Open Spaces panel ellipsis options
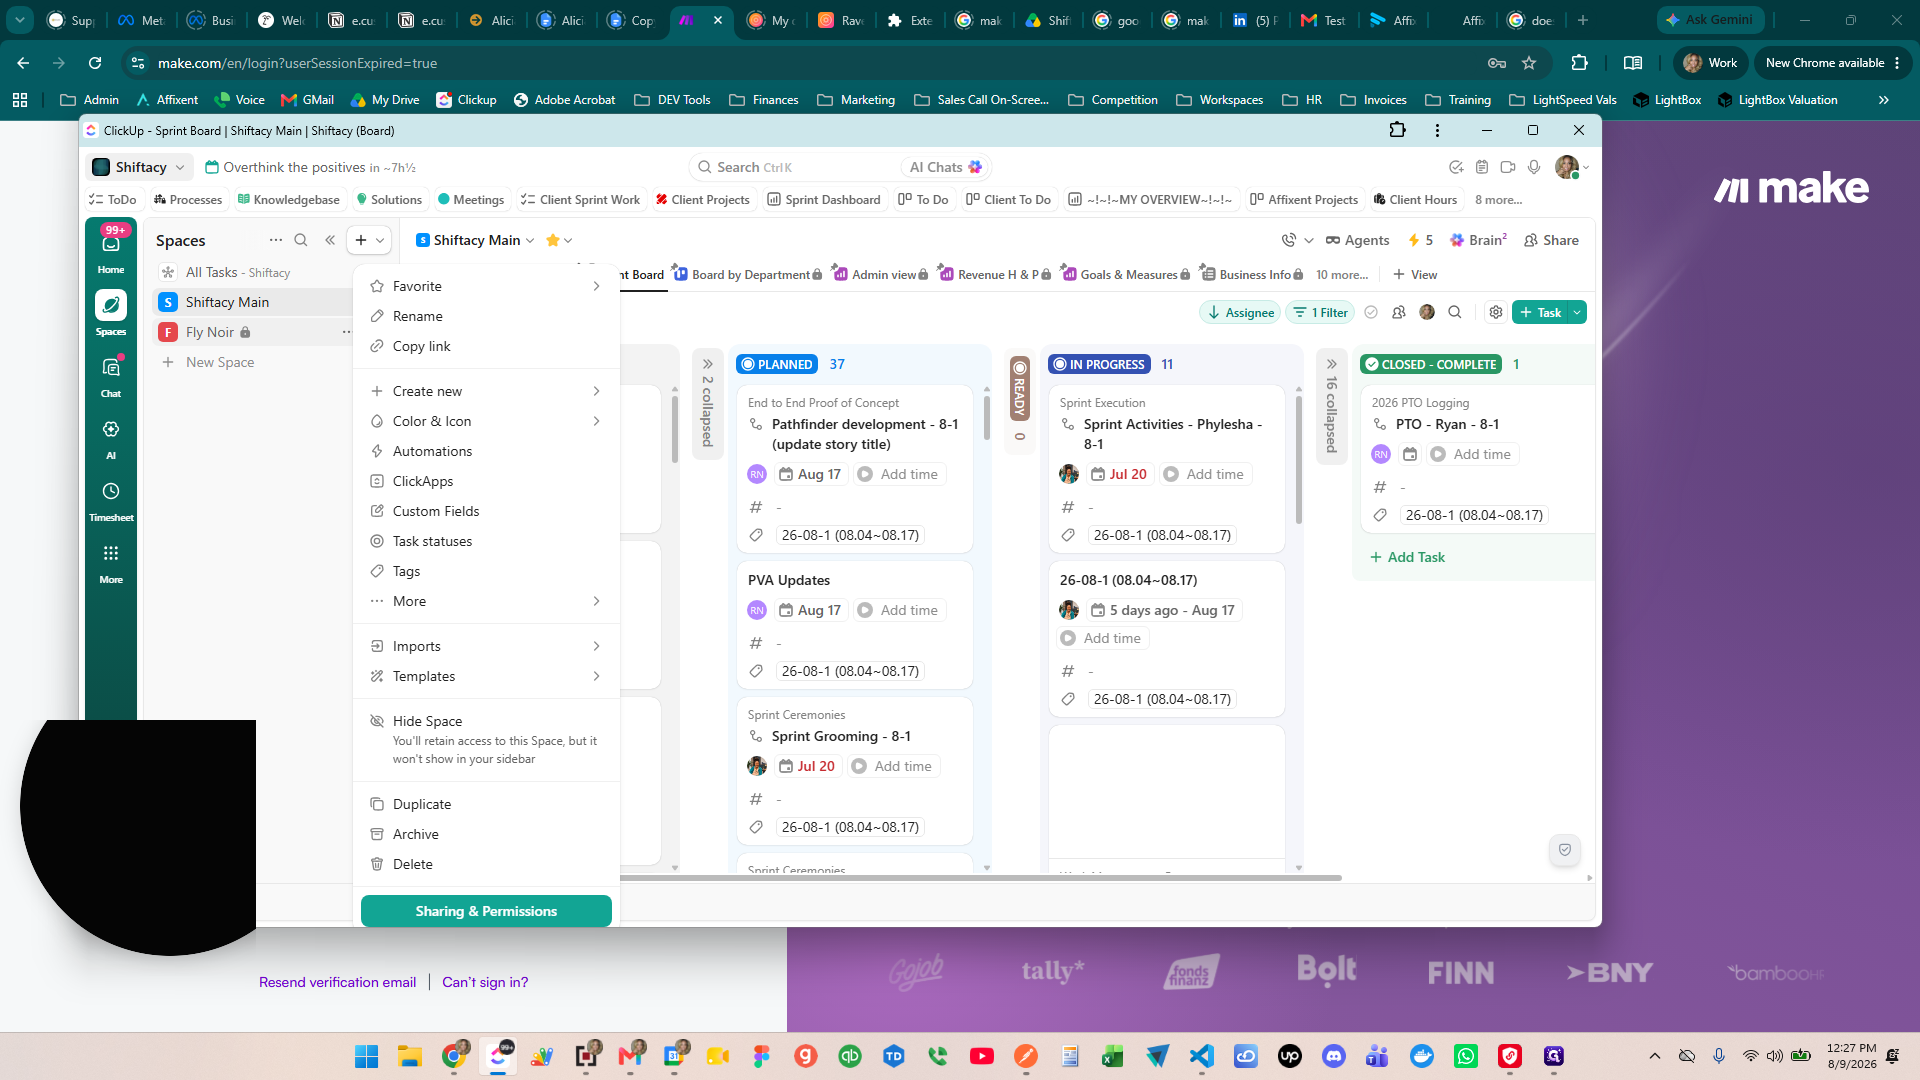 pos(276,240)
